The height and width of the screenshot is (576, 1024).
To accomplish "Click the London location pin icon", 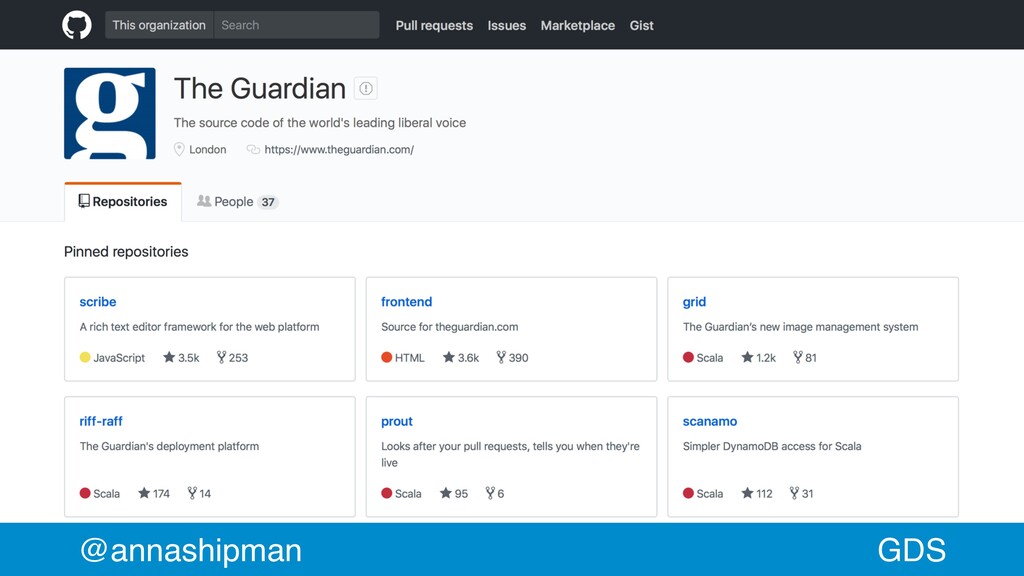I will pos(179,150).
